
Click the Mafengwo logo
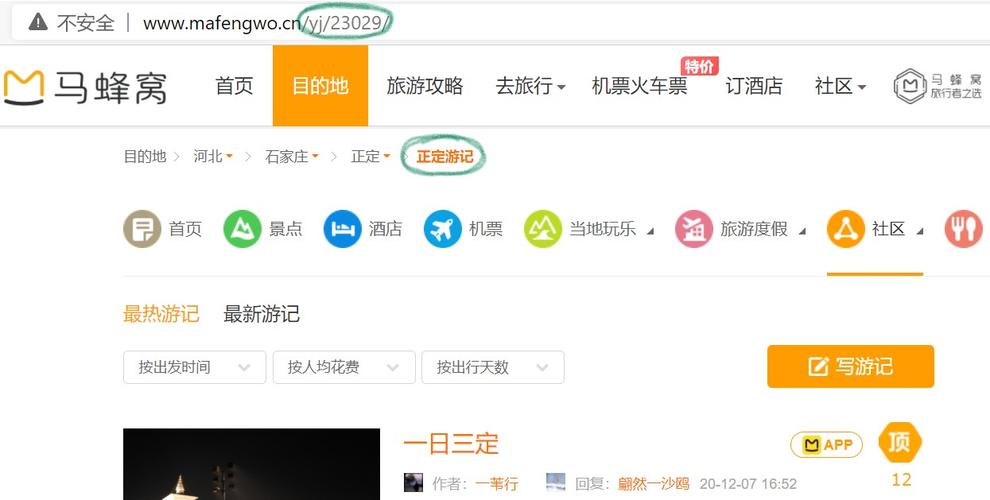click(x=85, y=86)
